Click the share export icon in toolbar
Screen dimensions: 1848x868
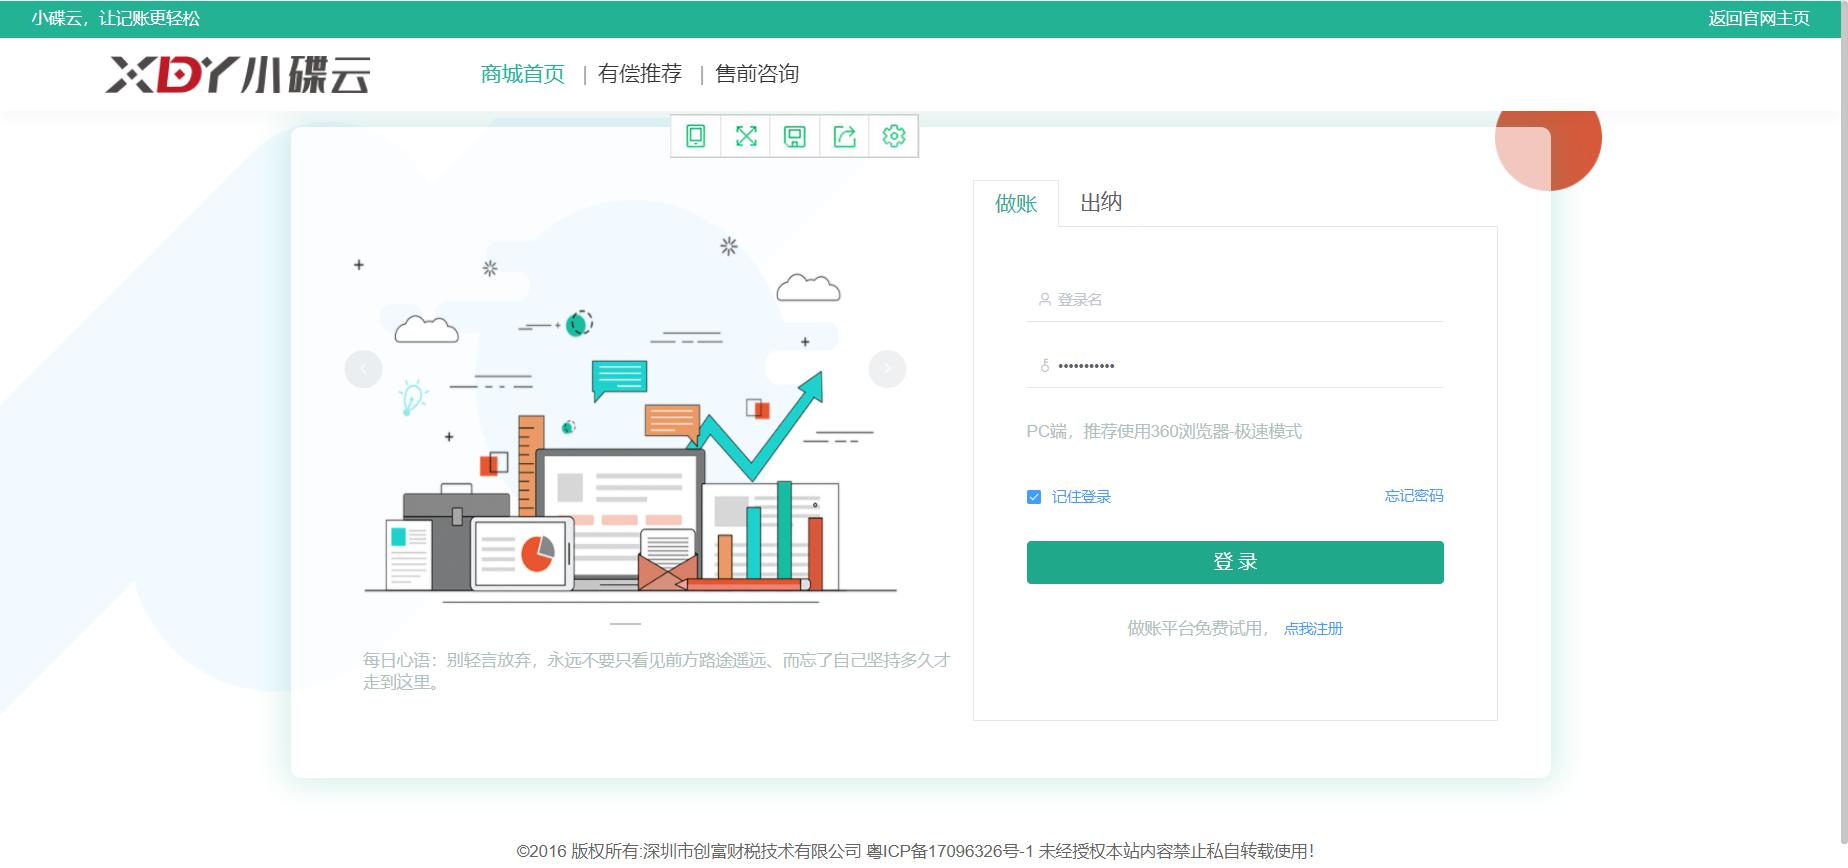coord(845,136)
